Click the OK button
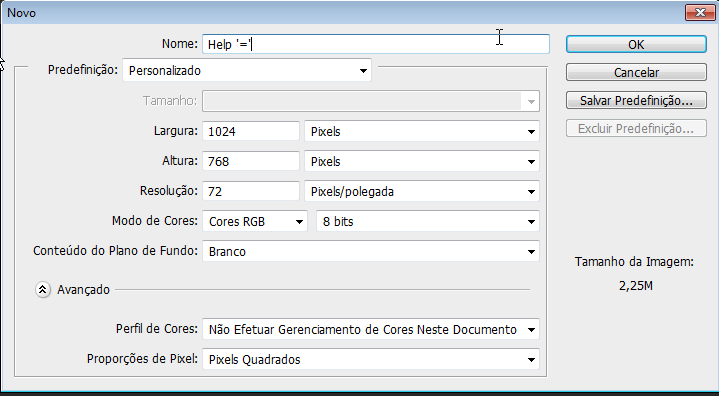This screenshot has height=396, width=719. coord(636,44)
